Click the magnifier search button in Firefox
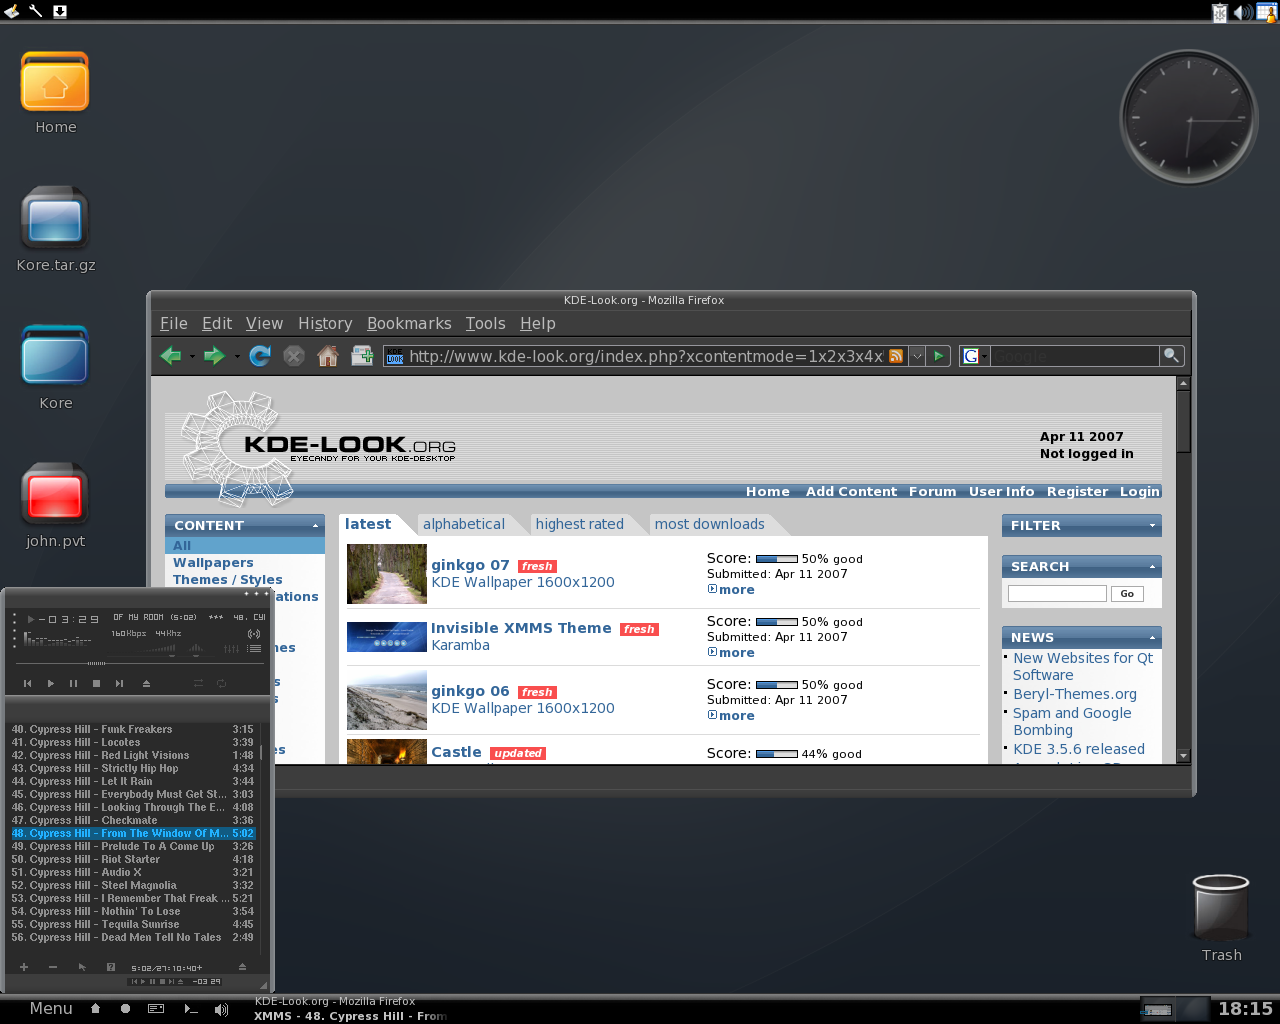 1171,356
